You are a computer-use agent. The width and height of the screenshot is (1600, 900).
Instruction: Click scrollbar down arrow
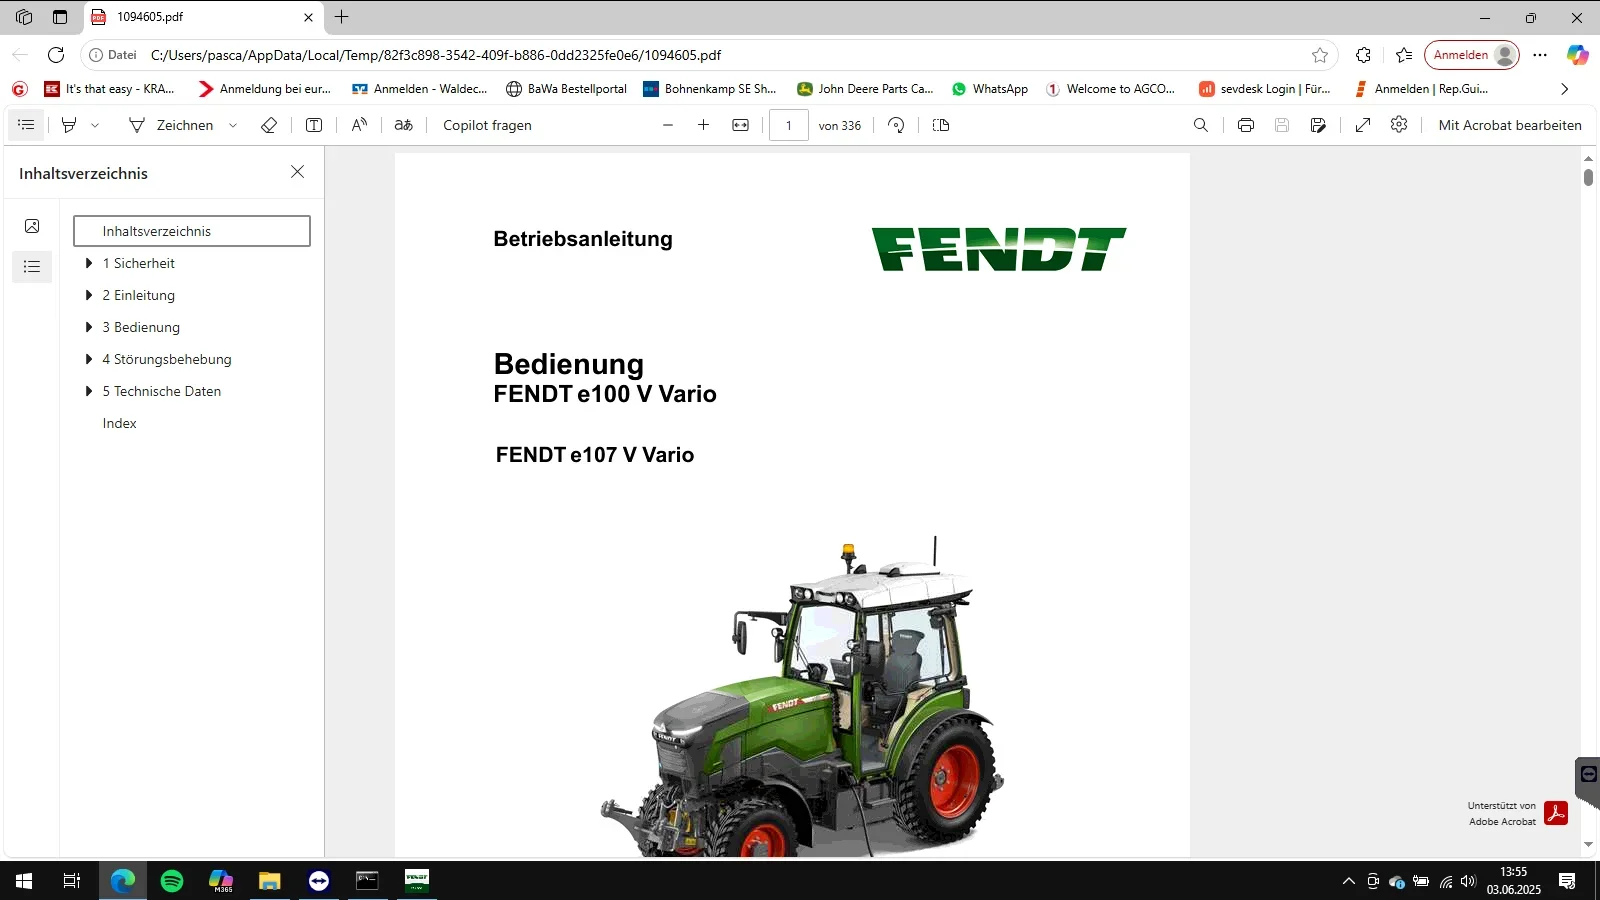click(1588, 845)
